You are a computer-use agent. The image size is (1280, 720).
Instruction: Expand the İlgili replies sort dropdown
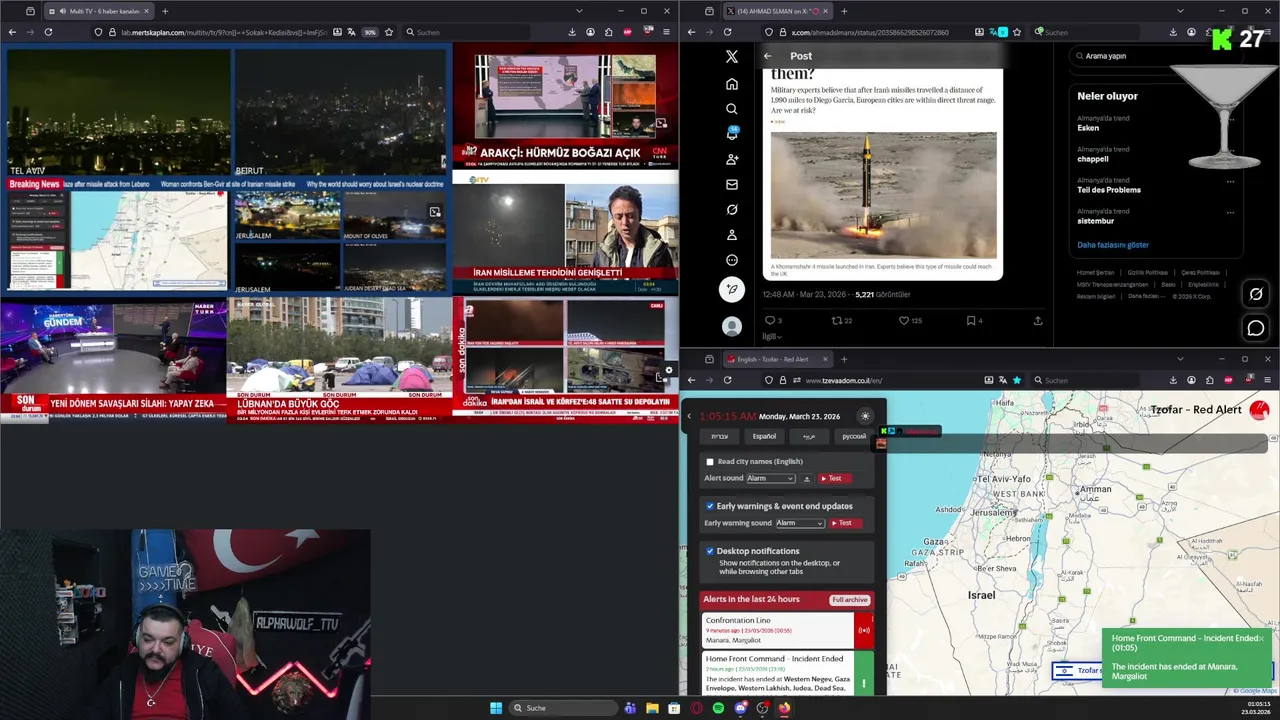pos(772,336)
